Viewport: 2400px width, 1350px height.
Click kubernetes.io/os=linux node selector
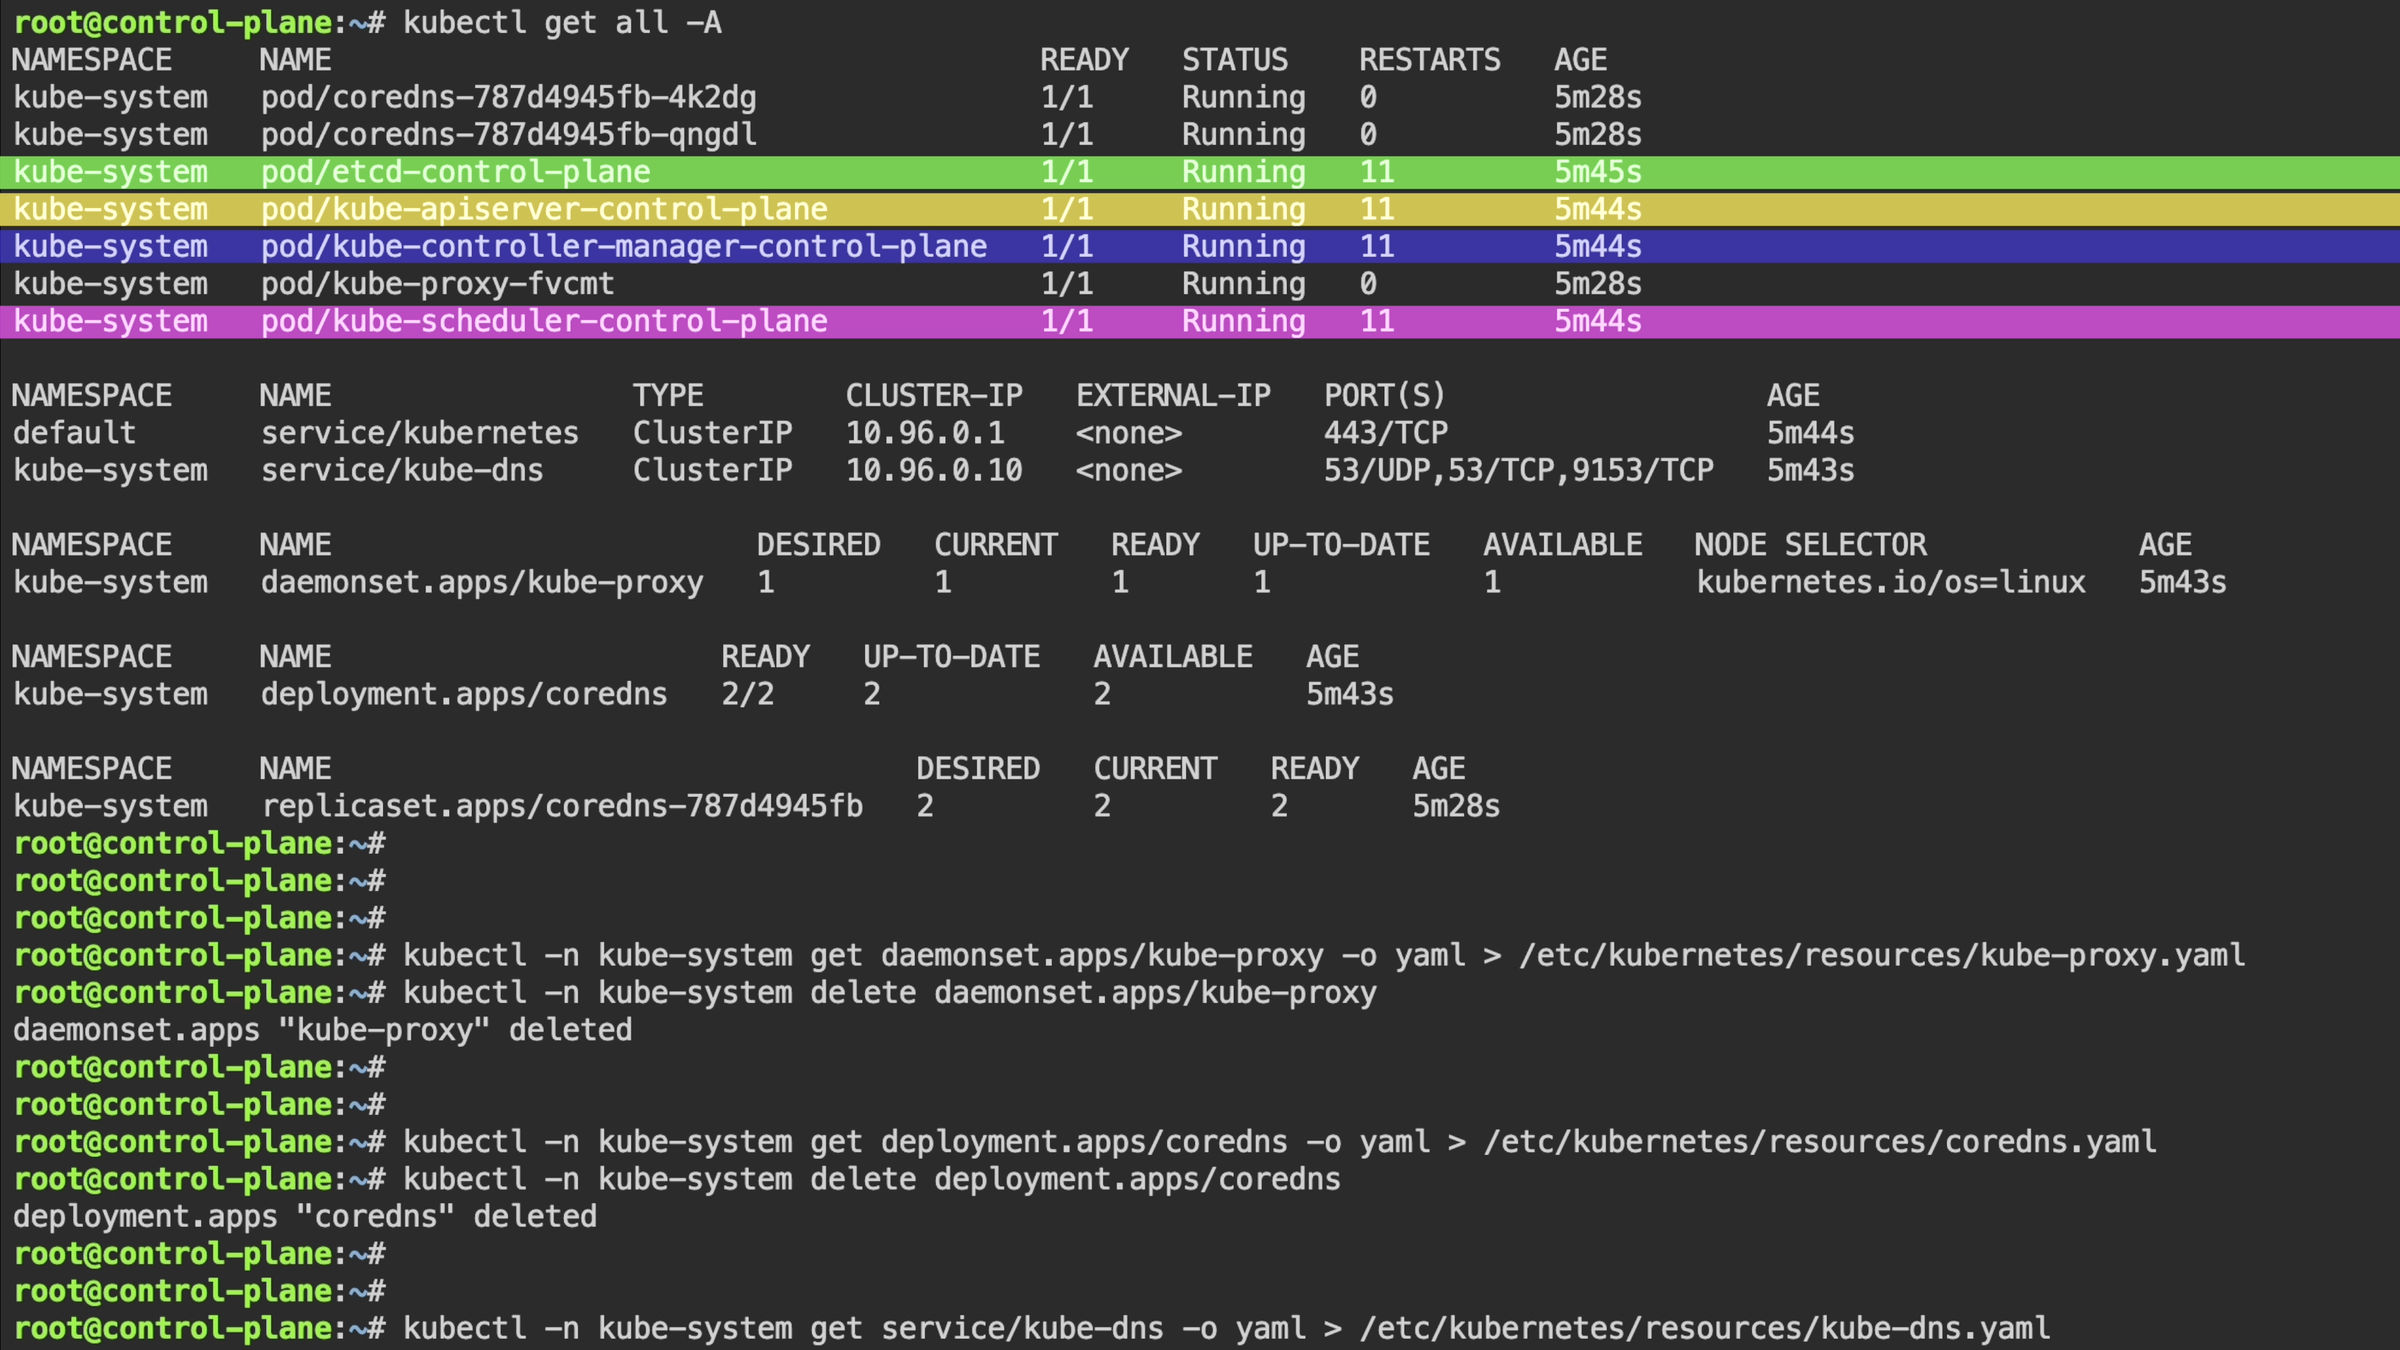click(1890, 582)
